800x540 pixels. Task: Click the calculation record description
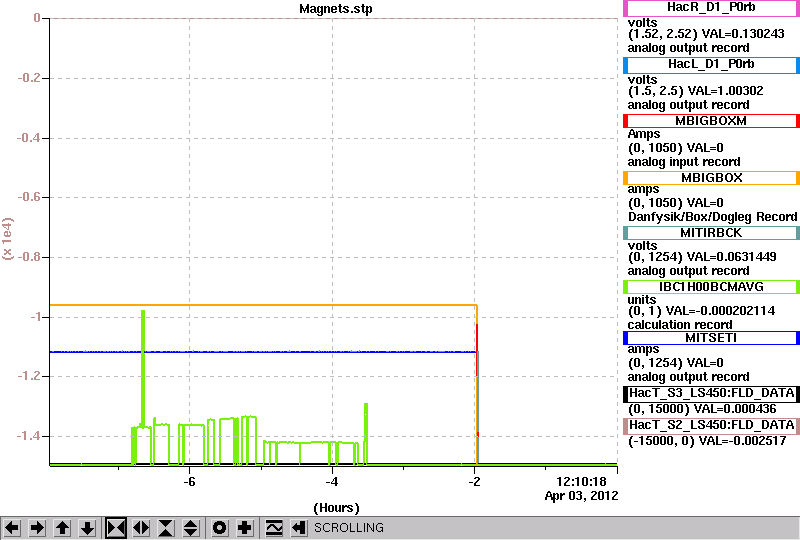[x=680, y=325]
